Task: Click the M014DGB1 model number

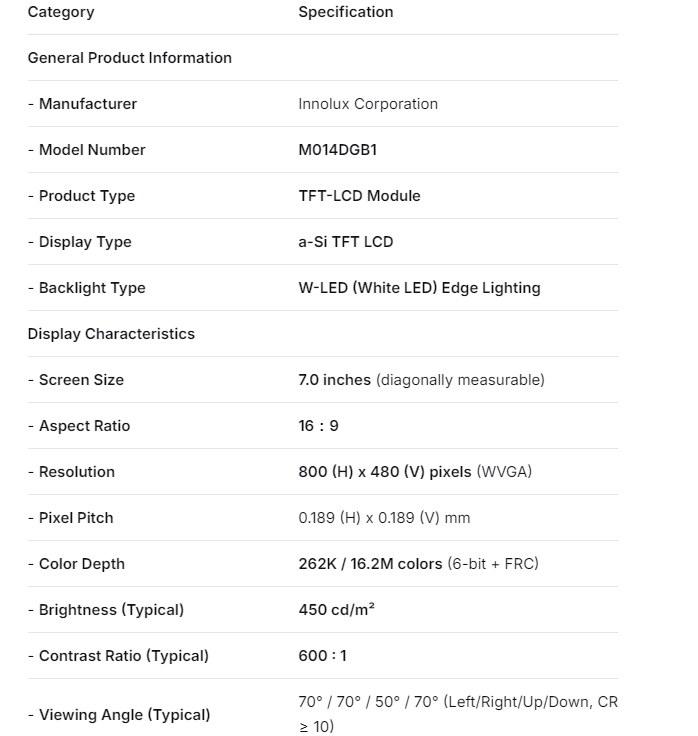Action: [337, 150]
